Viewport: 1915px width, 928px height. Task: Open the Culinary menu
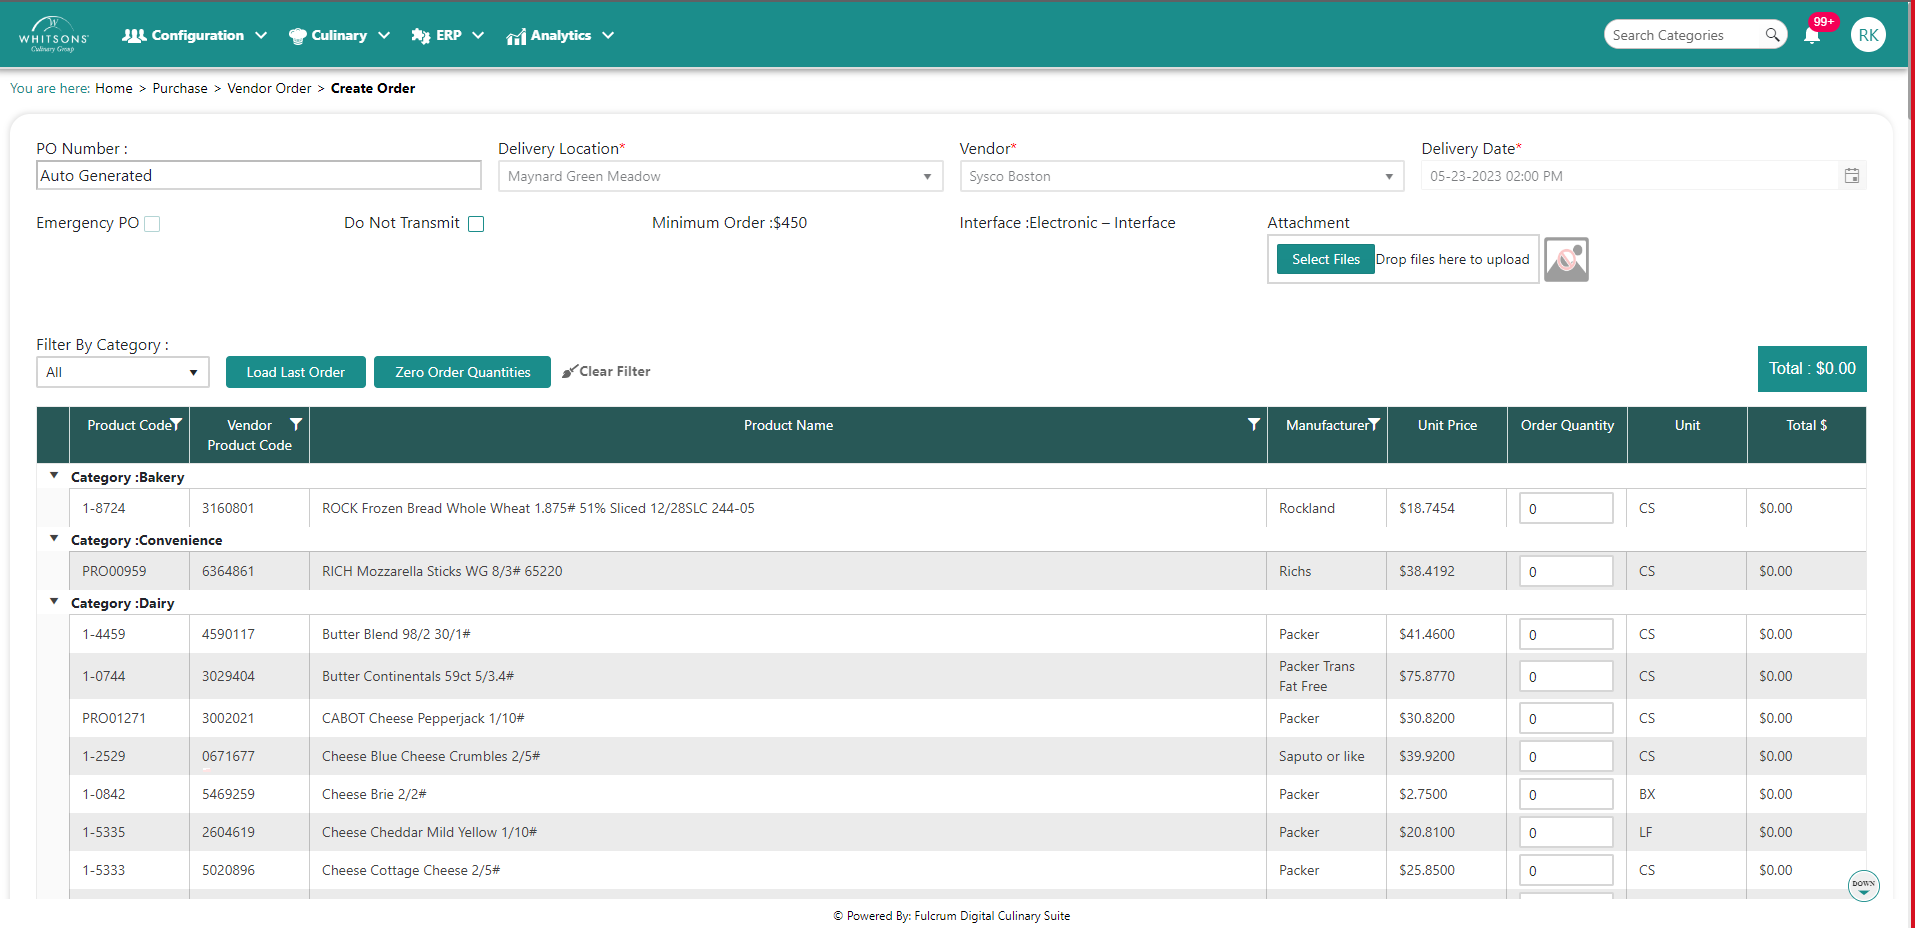click(x=339, y=36)
